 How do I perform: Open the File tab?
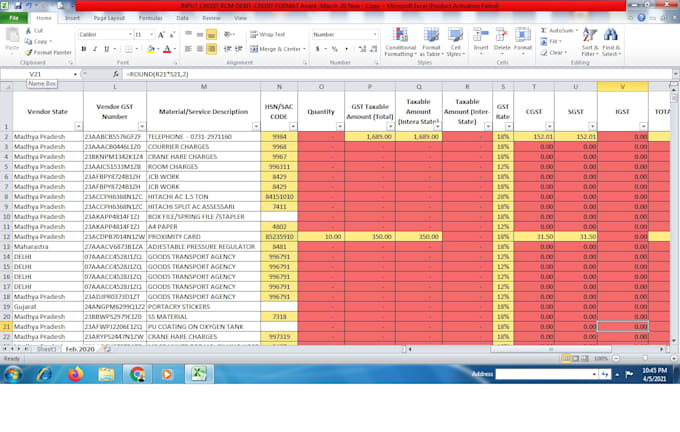tap(14, 18)
